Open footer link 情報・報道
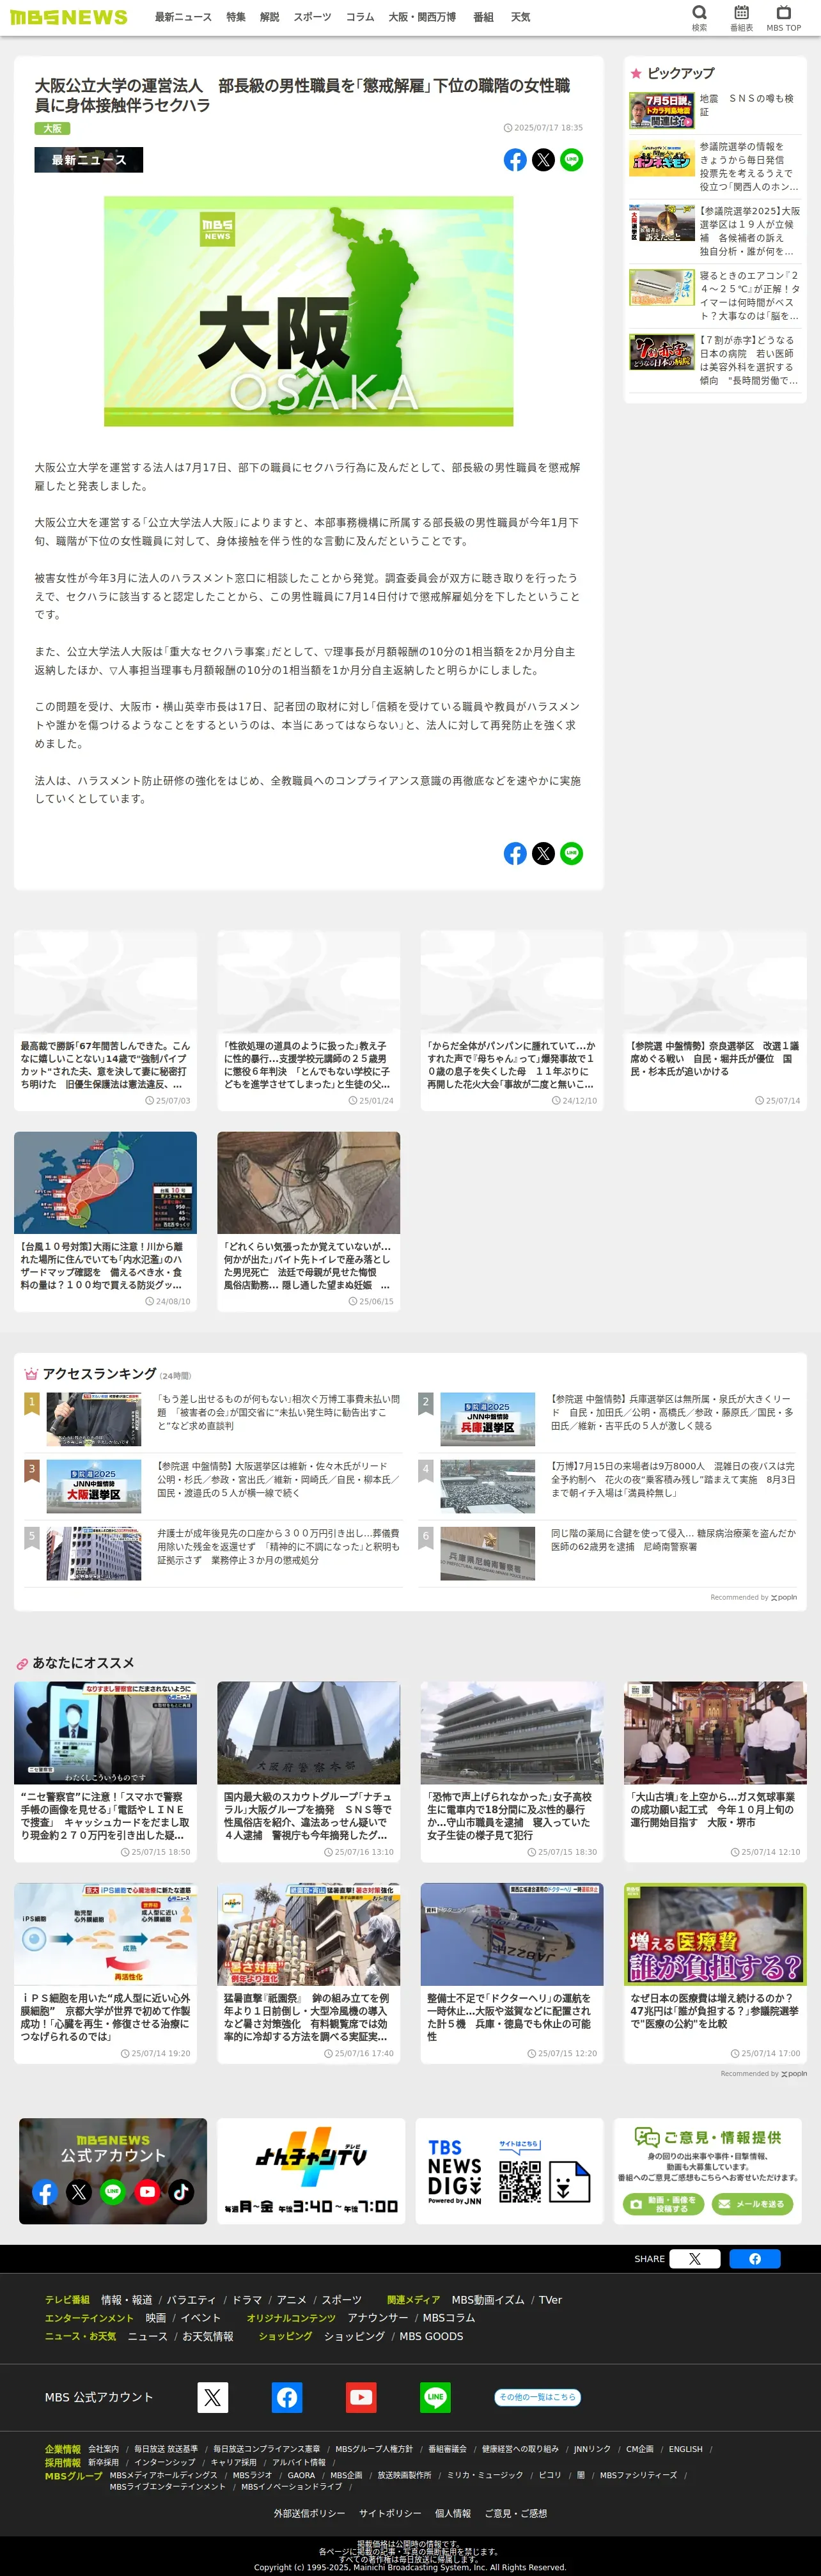 point(127,2300)
